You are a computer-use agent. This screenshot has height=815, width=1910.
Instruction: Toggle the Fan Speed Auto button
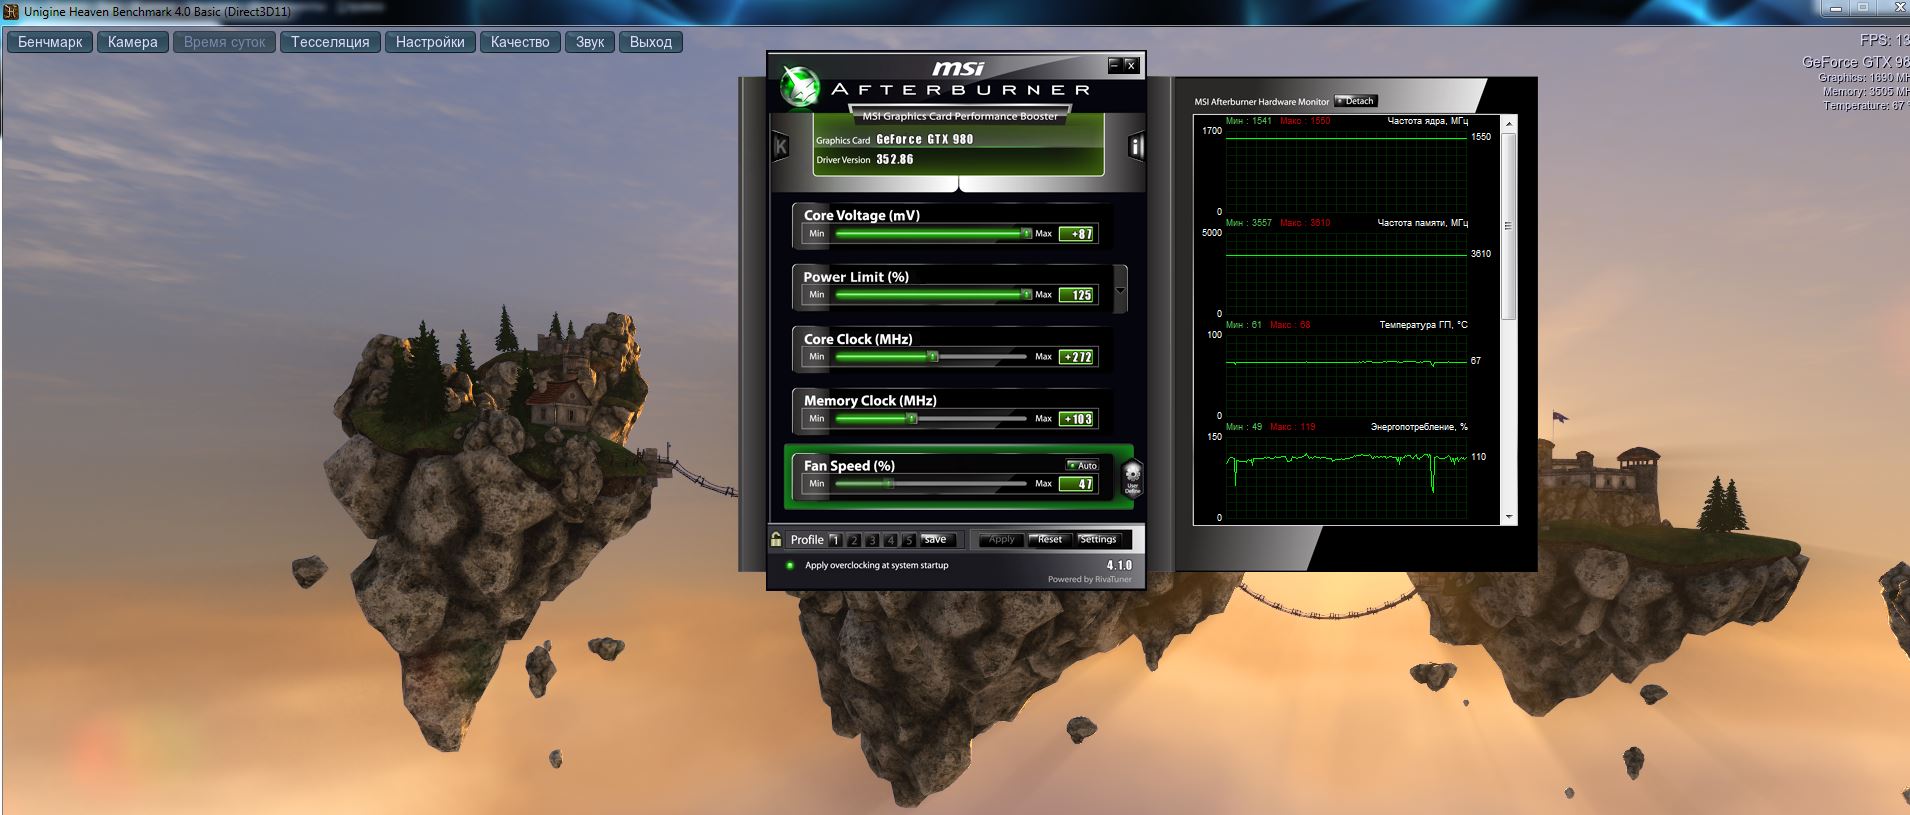(x=1082, y=465)
